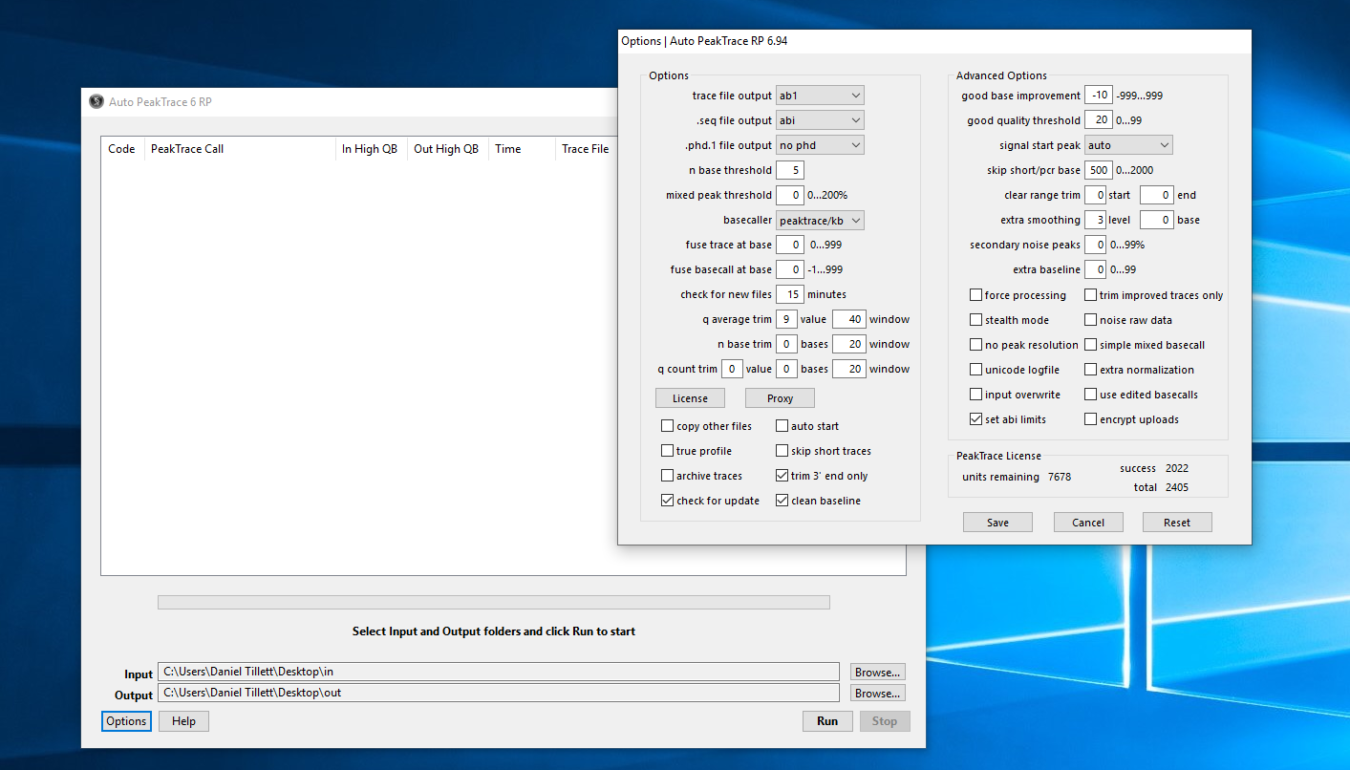Screen dimensions: 1350x770
Task: Click the clear range trim start field
Action: (1095, 195)
